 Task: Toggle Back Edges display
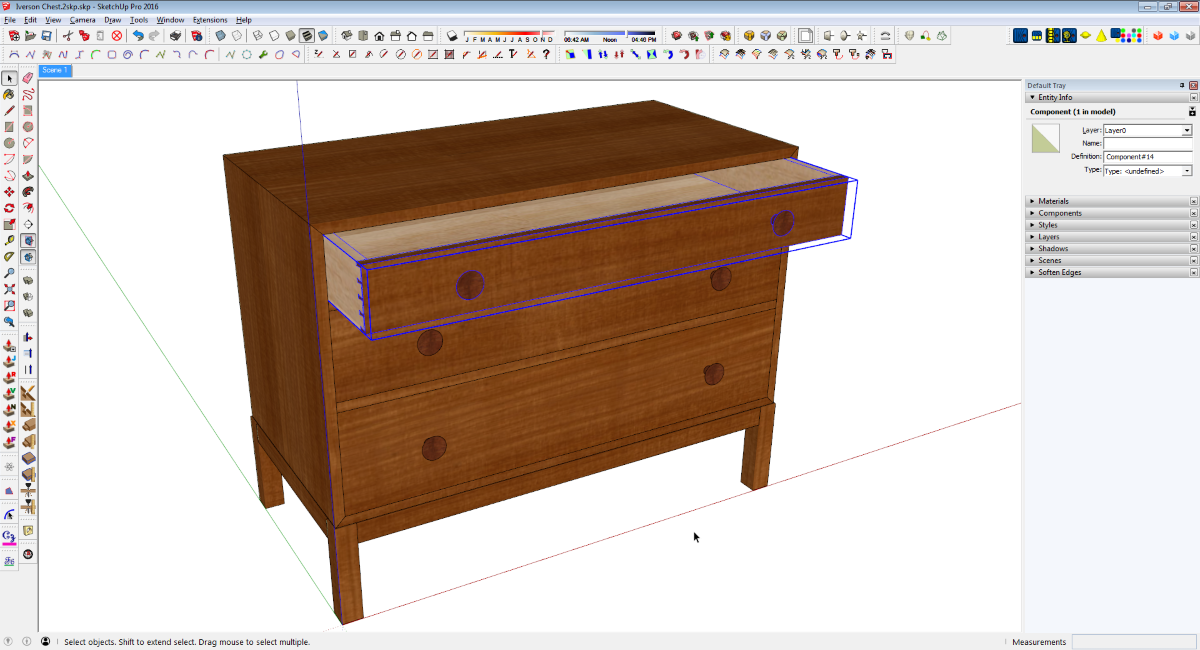[x=236, y=36]
